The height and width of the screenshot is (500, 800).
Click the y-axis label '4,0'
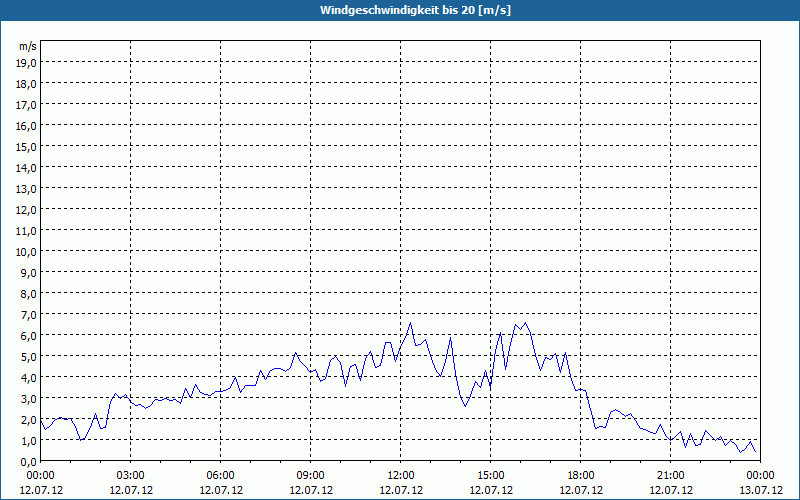29,378
